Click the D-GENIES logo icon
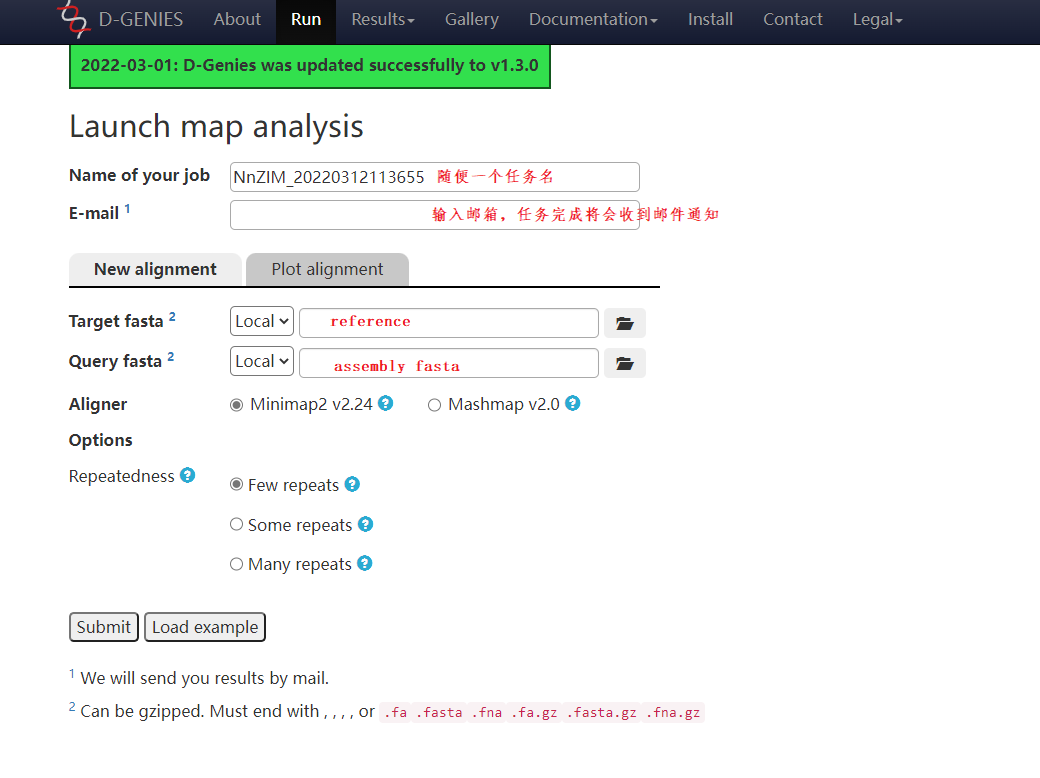1040x778 pixels. pos(73,19)
